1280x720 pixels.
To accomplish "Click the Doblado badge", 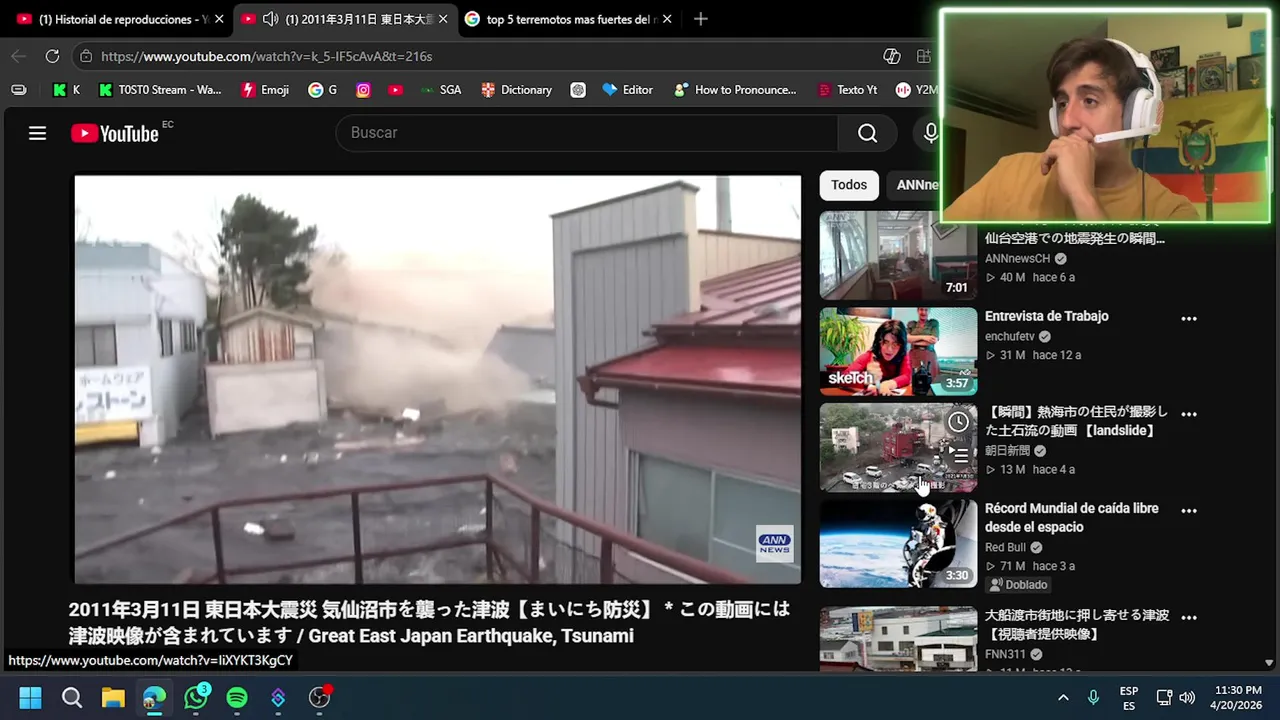I will tap(1018, 585).
